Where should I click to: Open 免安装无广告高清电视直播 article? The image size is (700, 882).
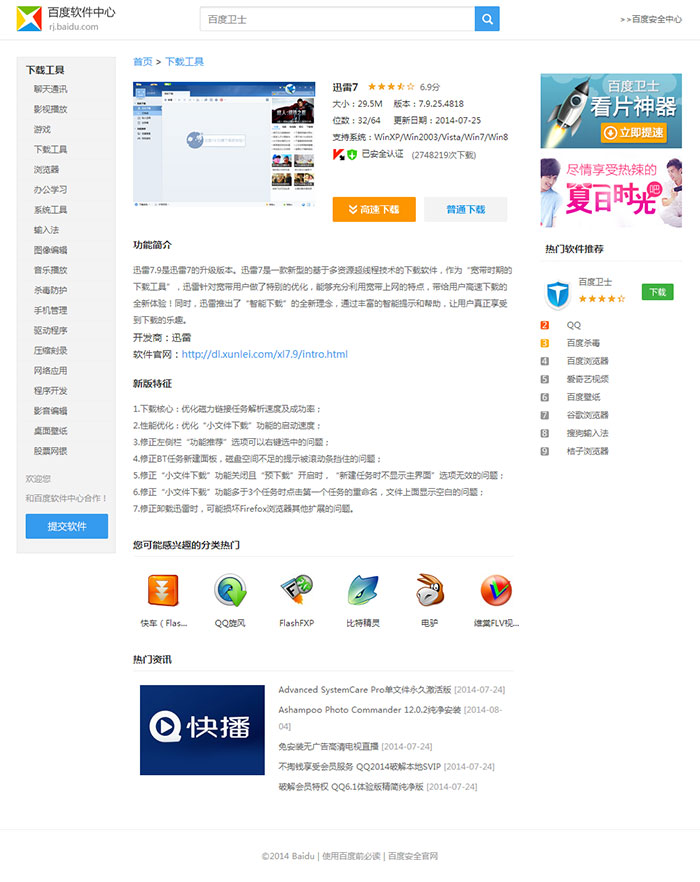pyautogui.click(x=329, y=746)
